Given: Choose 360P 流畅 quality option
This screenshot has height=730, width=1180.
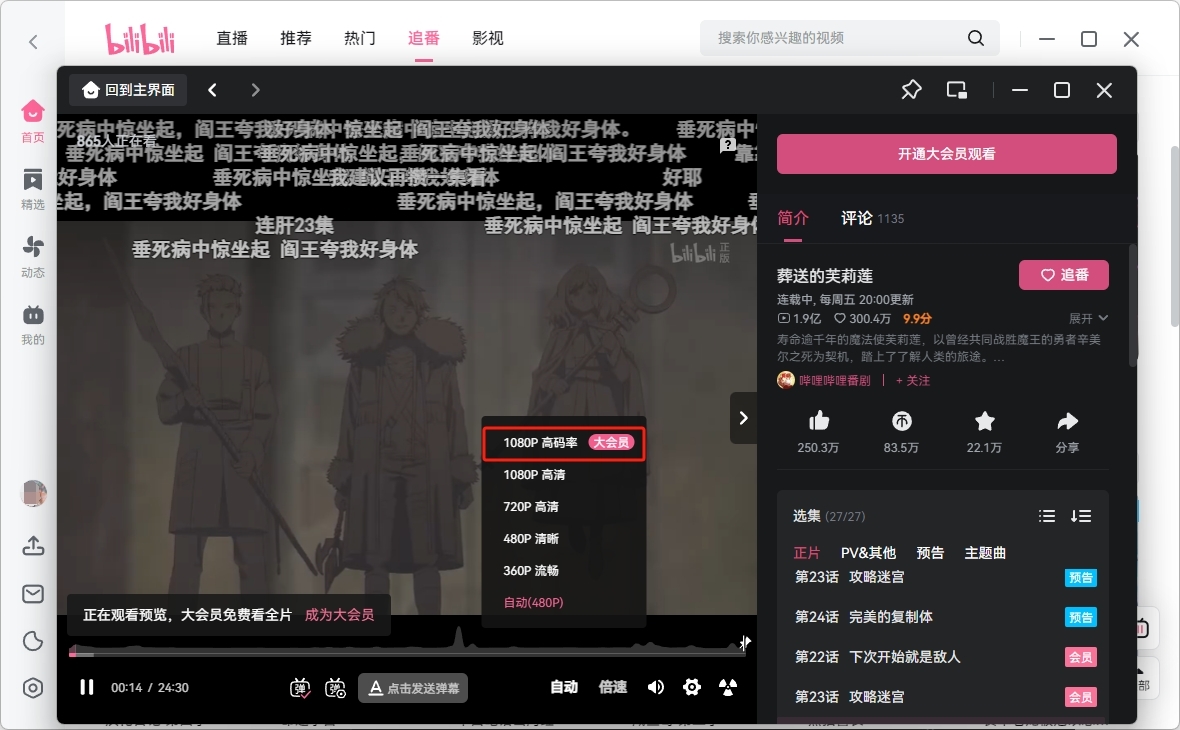Looking at the screenshot, I should 564,570.
